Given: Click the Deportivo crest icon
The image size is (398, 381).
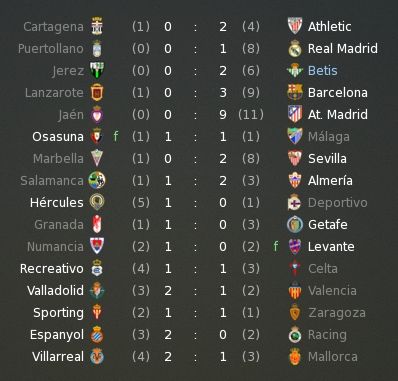Looking at the screenshot, I should [295, 202].
